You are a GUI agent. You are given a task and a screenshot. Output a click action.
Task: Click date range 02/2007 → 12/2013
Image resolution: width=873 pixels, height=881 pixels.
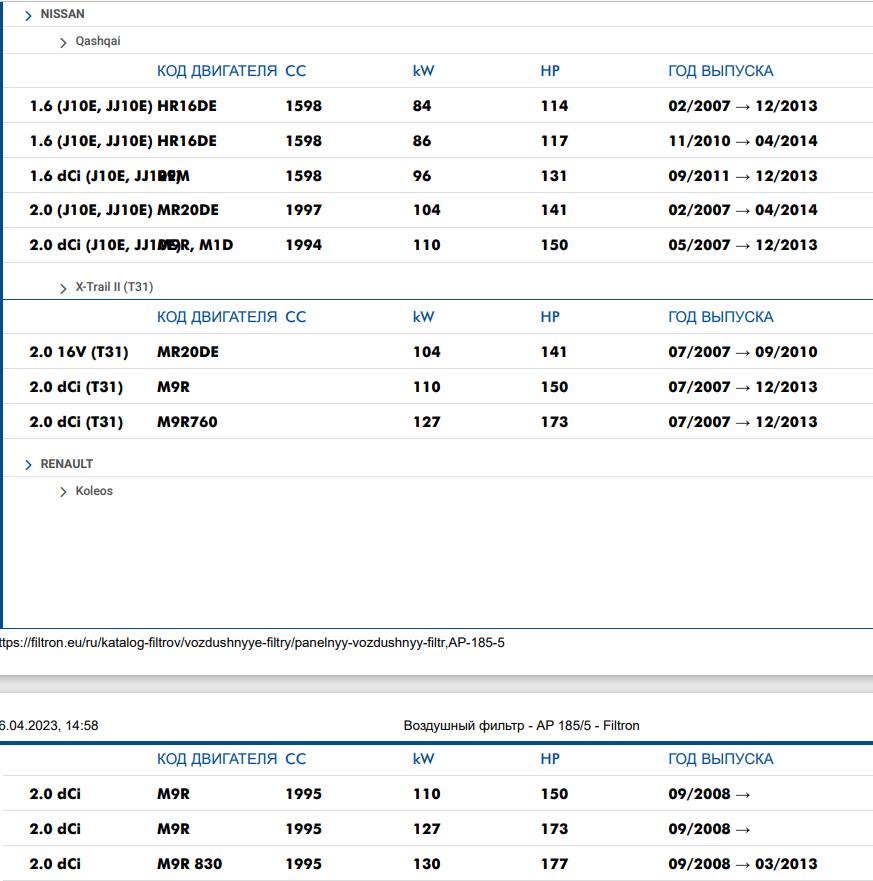[x=743, y=106]
